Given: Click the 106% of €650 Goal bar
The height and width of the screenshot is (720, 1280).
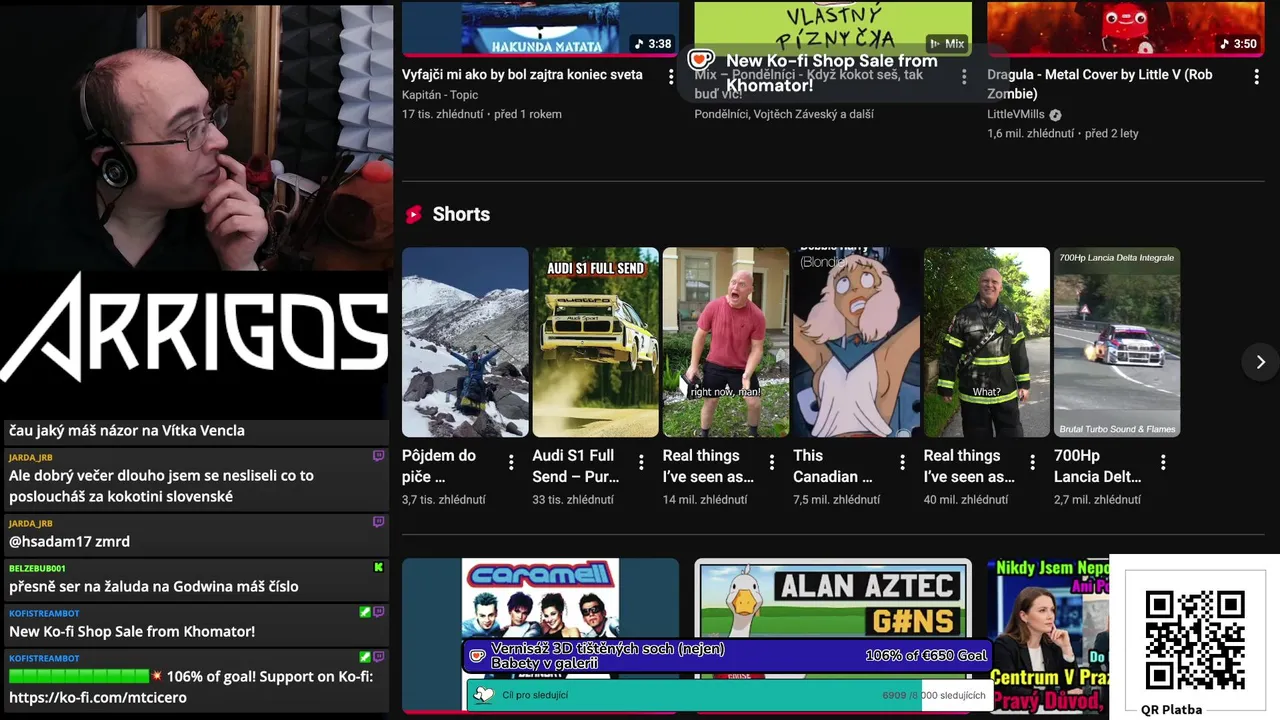Looking at the screenshot, I should 728,656.
